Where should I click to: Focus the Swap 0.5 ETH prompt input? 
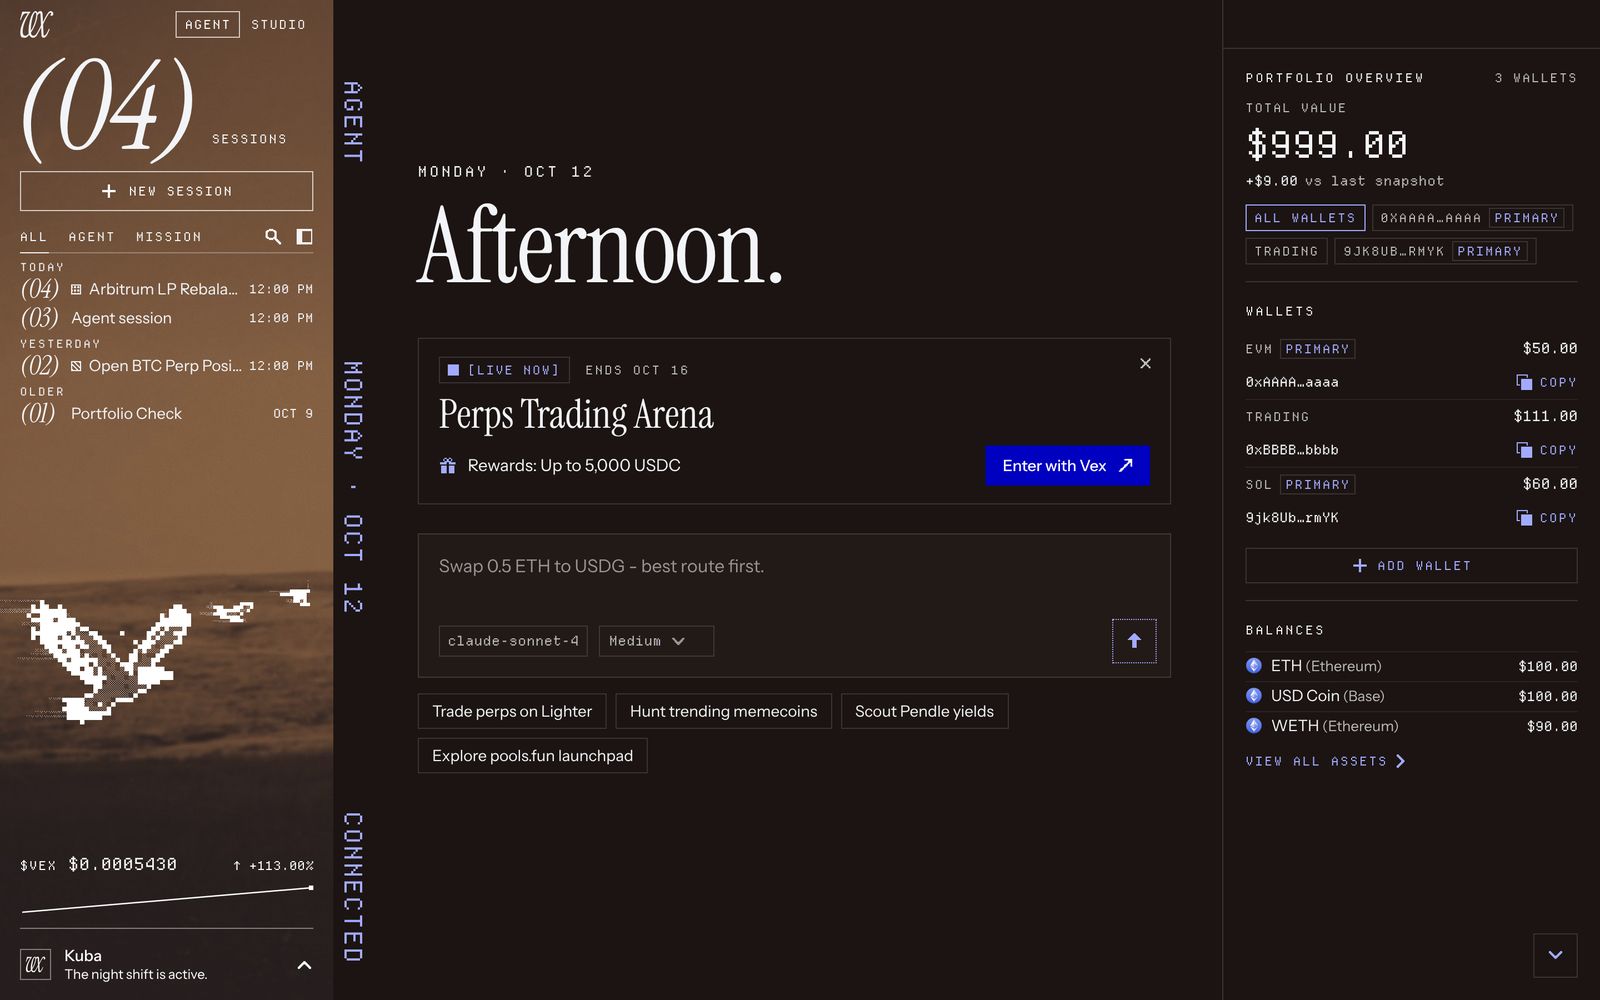[x=794, y=567]
